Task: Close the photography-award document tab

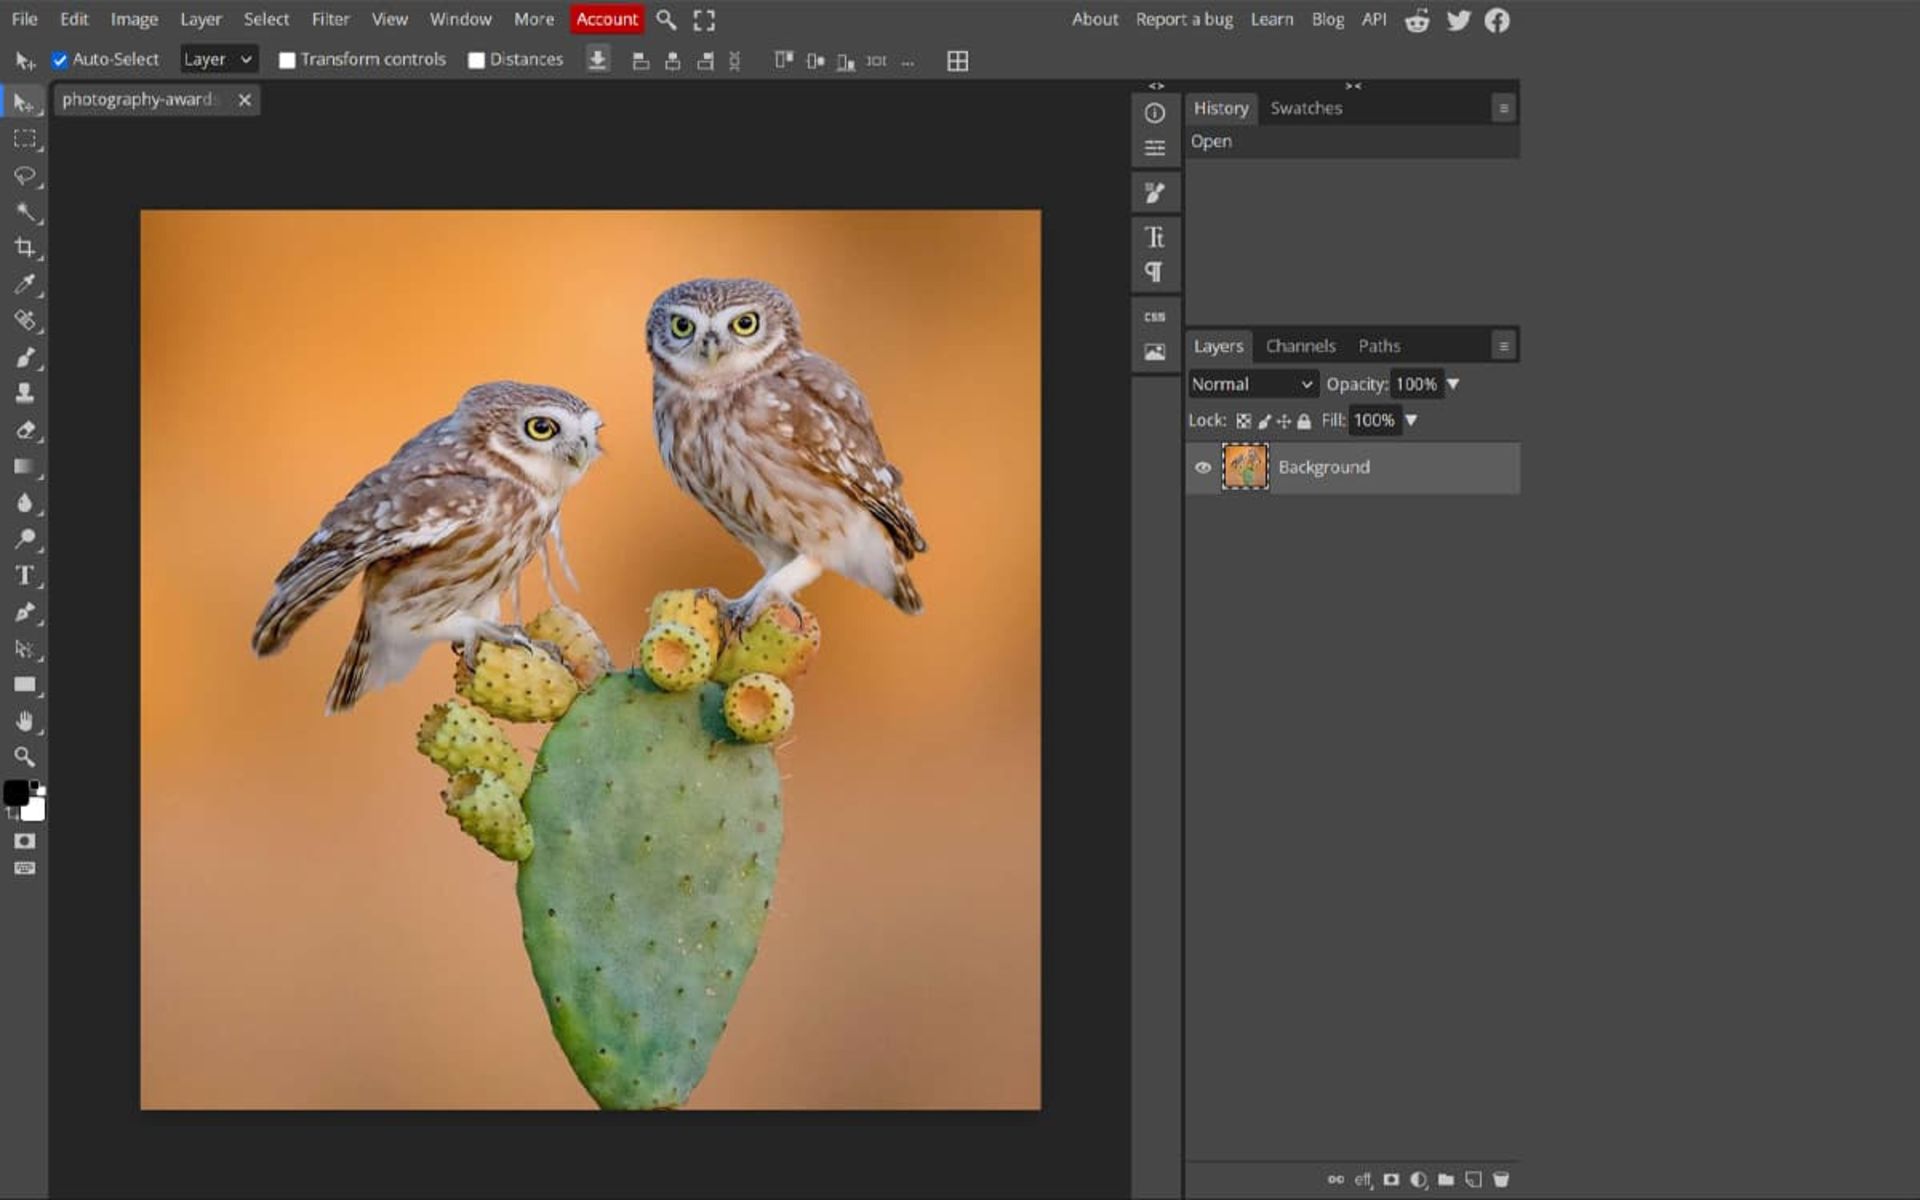Action: (244, 100)
